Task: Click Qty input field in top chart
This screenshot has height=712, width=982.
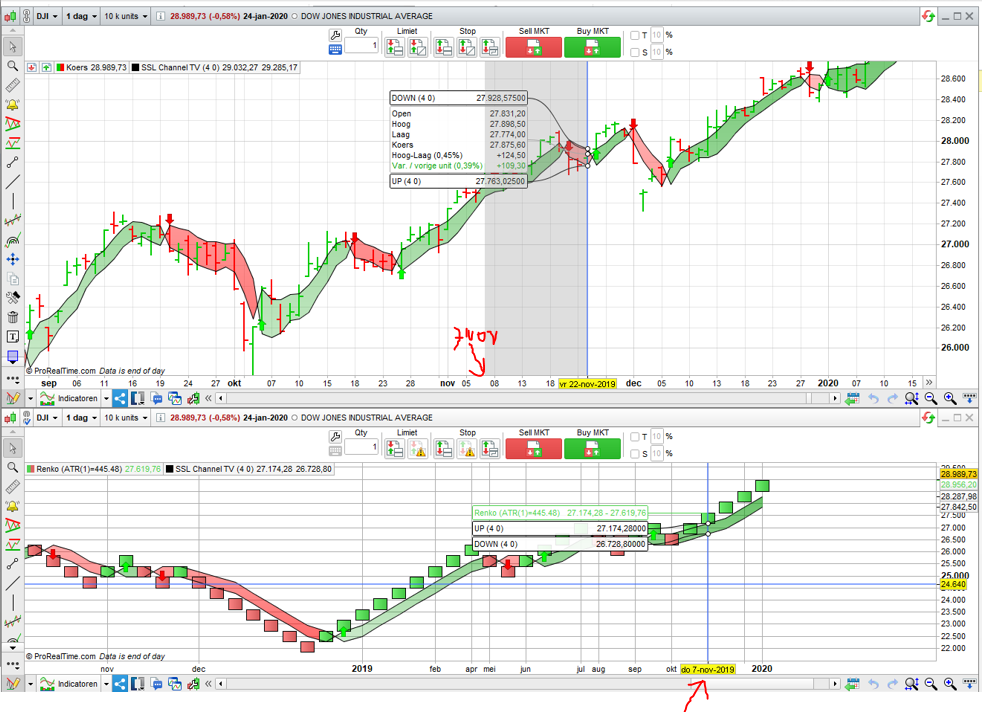Action: coord(361,45)
